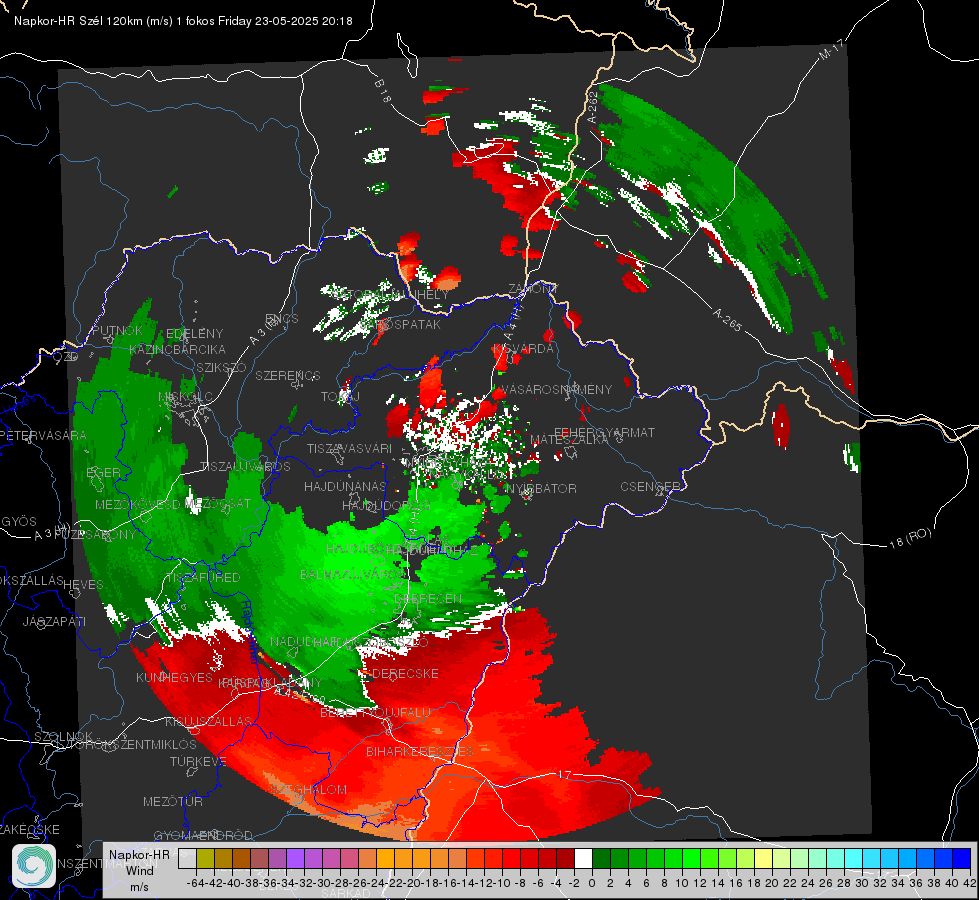
Task: Click the MÁTÉSZALKA city label
Action: pos(569,439)
